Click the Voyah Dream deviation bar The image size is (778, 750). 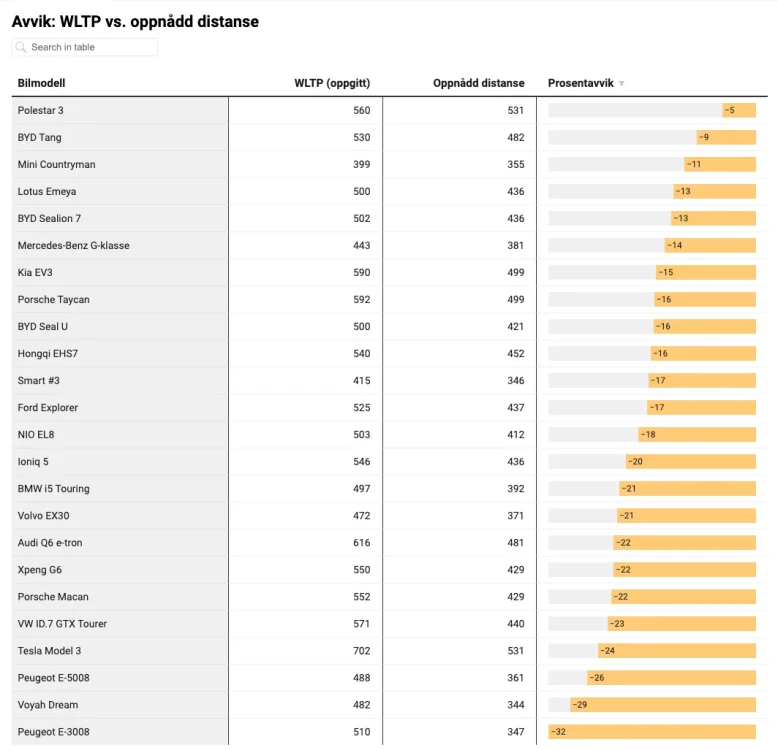point(663,705)
